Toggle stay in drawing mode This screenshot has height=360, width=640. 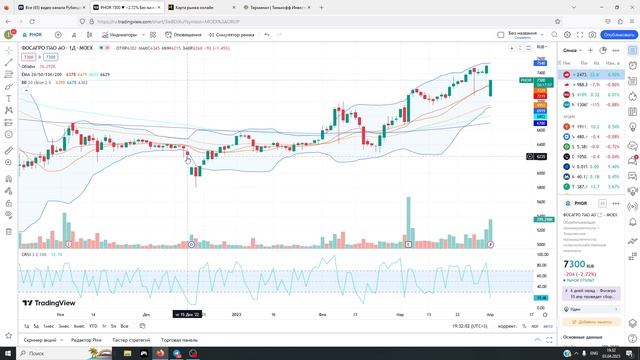(x=9, y=191)
